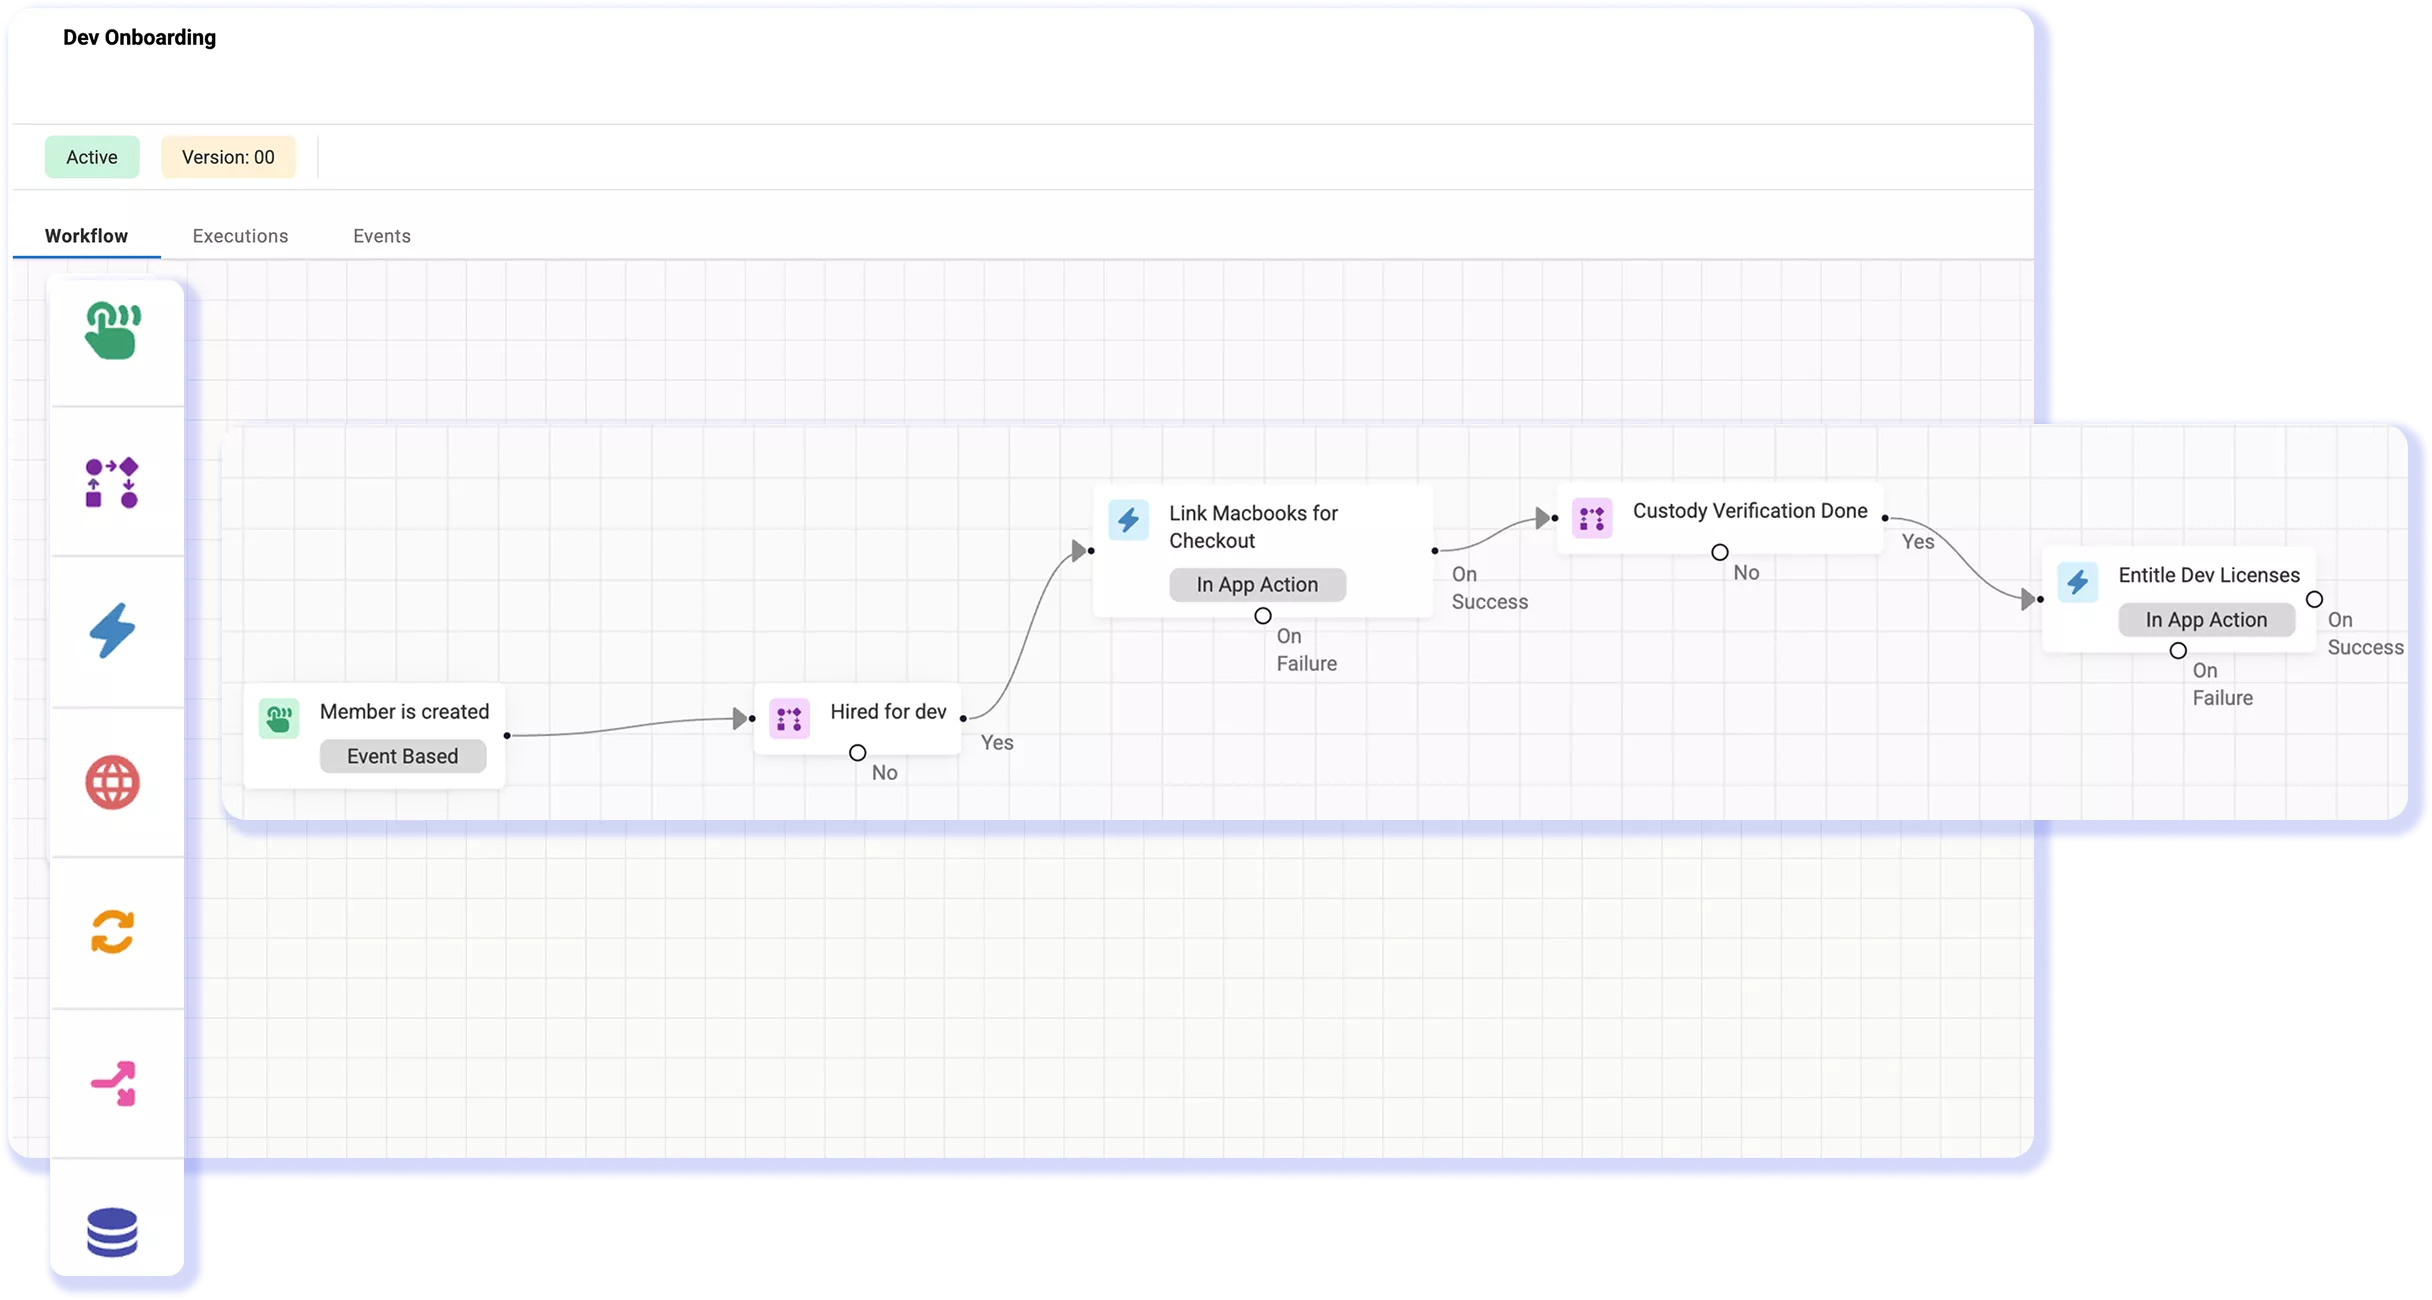Select the blue database stack icon in sidebar
The image size is (2432, 1300).
(x=112, y=1232)
